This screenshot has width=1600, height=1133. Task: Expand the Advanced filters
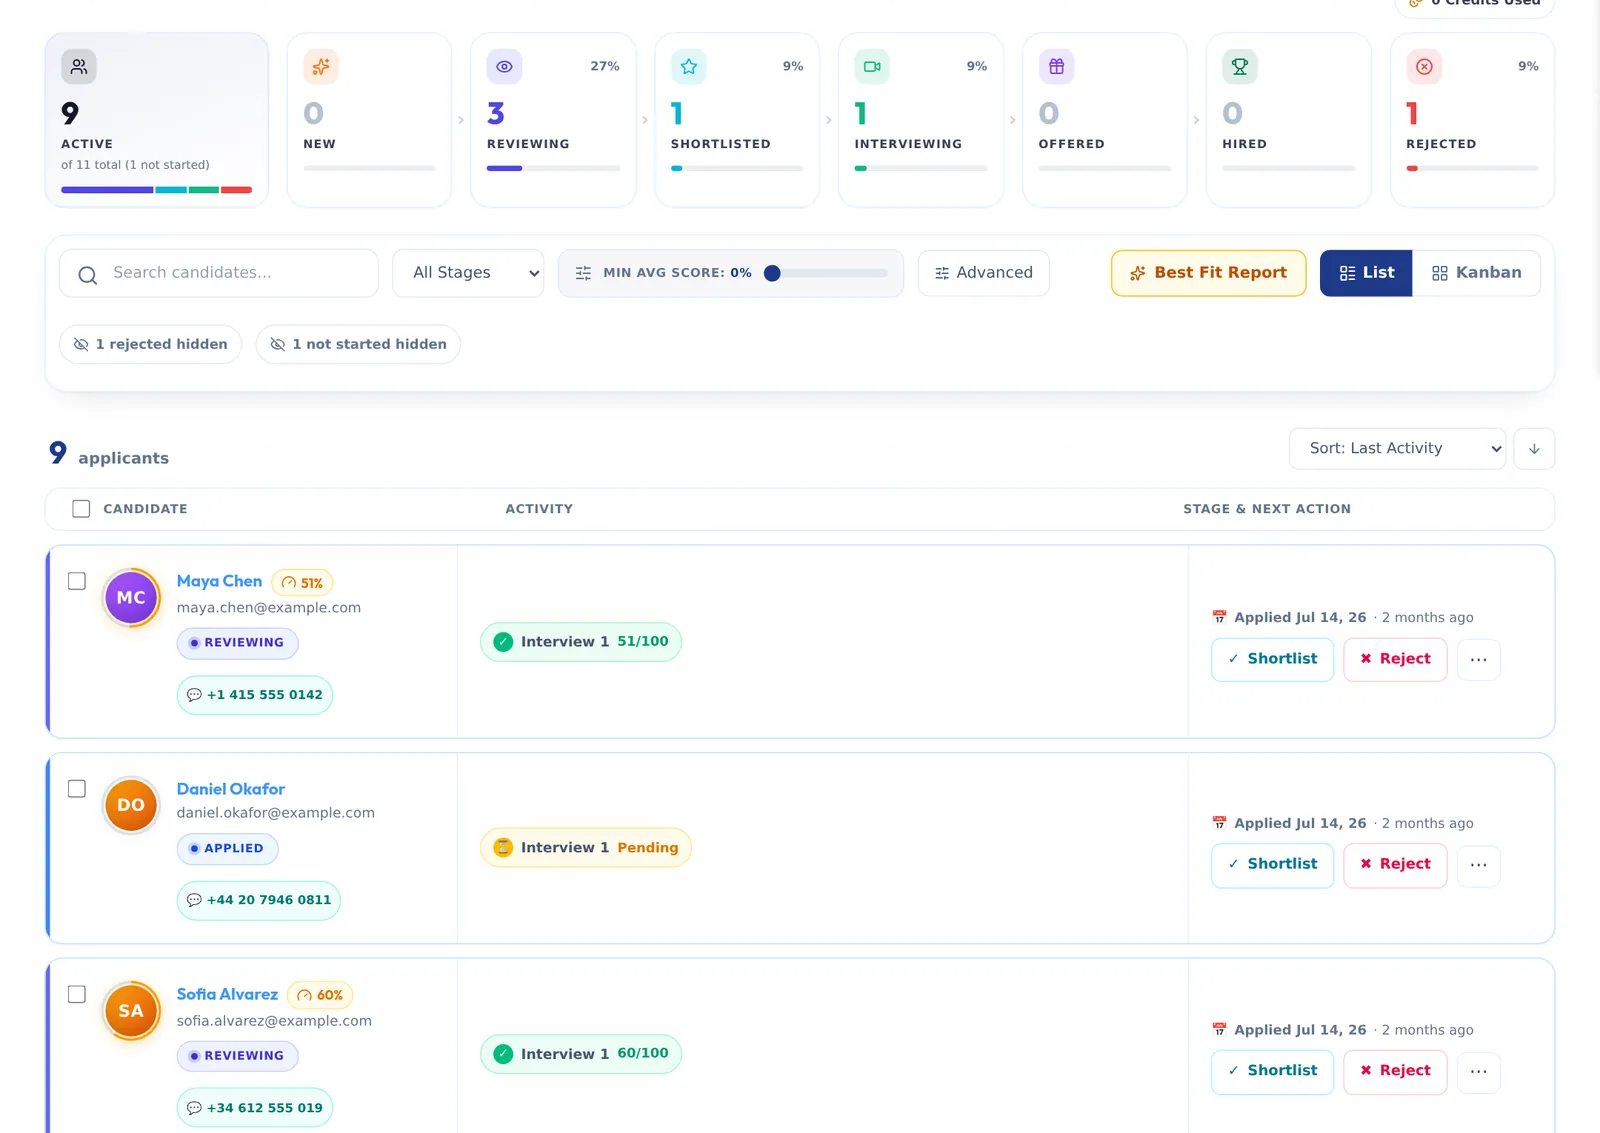click(x=984, y=273)
